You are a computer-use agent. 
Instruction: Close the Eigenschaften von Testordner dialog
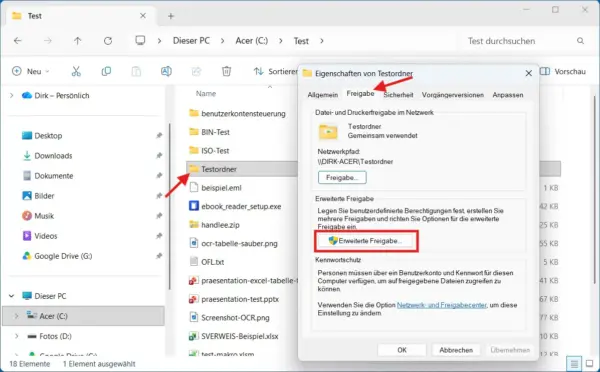(528, 73)
